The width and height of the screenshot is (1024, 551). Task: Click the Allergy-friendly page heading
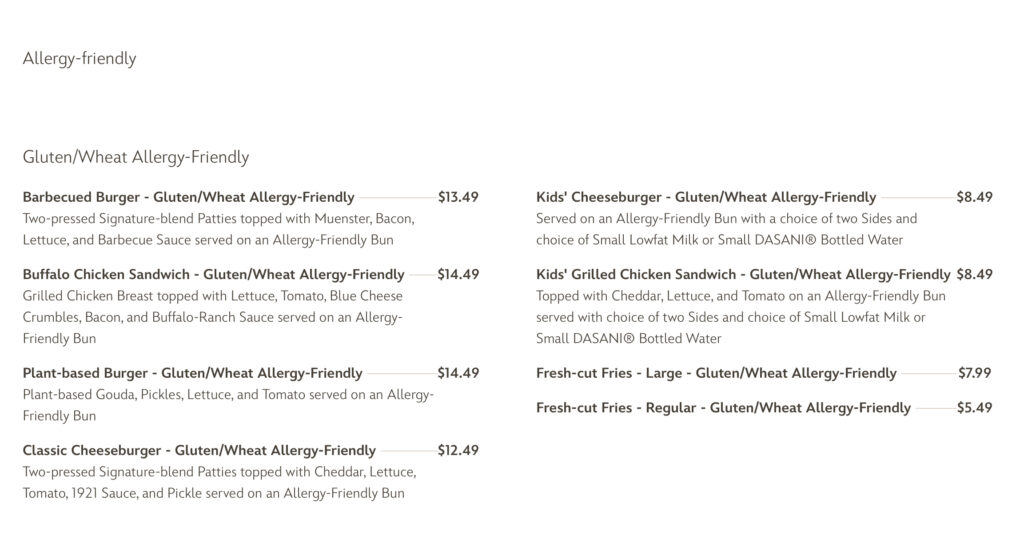[79, 59]
